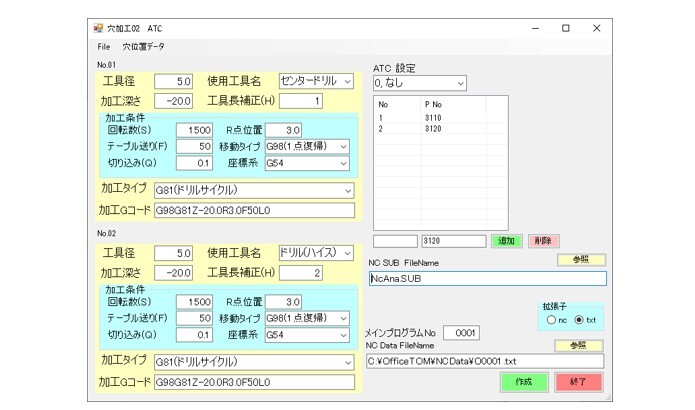695x410 pixels.
Task: Click the 削除 button
Action: [541, 241]
